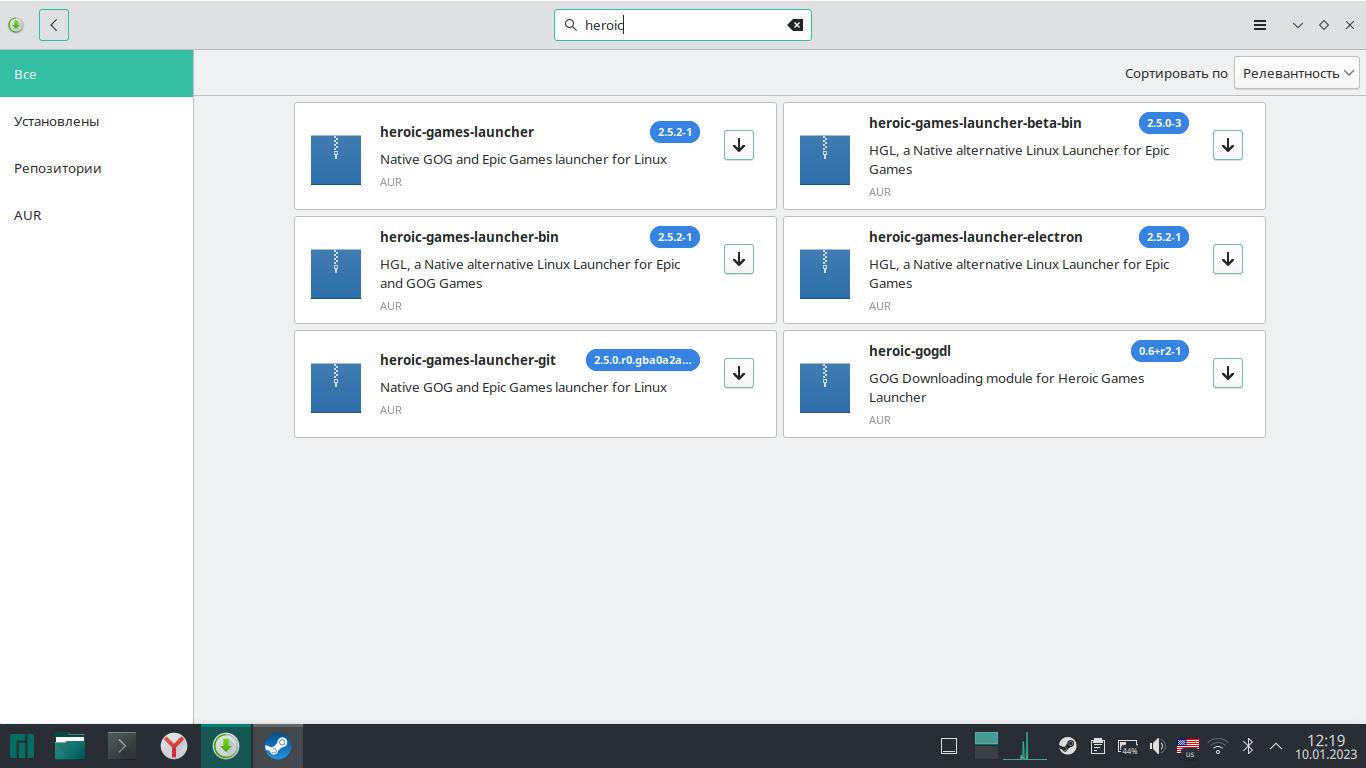The height and width of the screenshot is (768, 1366).
Task: Open heroic-games-launcher-git title
Action: click(468, 360)
